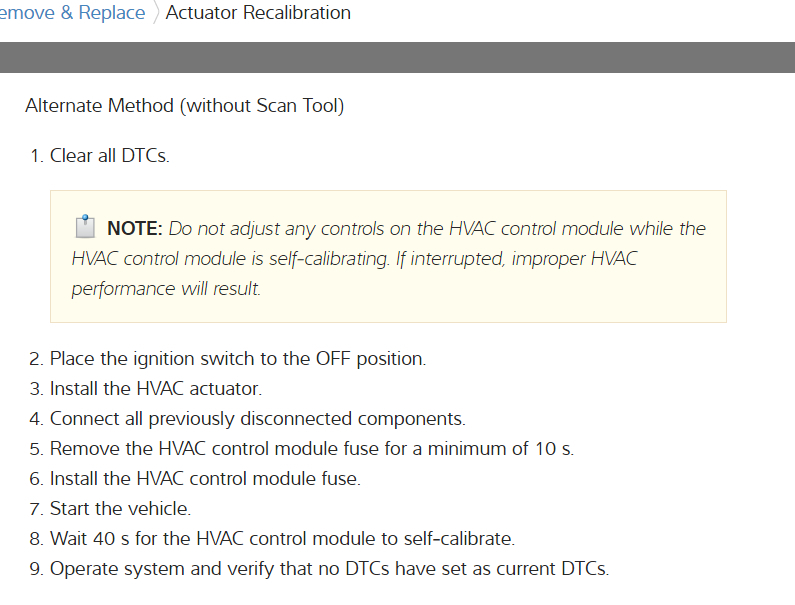Viewport: 795px width, 605px height.
Task: Click the breadcrumb separator chevron
Action: 155,13
